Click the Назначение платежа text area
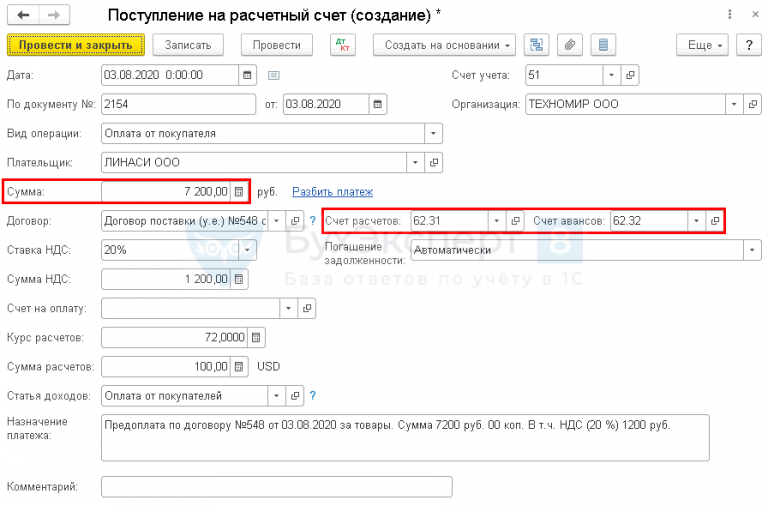The width and height of the screenshot is (768, 506). 405,437
